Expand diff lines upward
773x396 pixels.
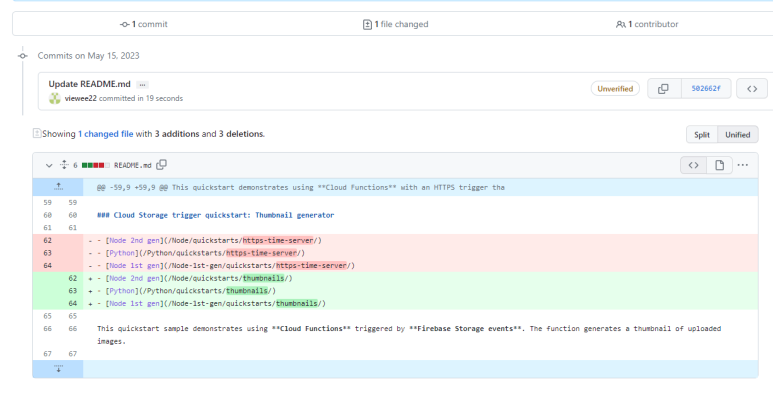tap(58, 187)
